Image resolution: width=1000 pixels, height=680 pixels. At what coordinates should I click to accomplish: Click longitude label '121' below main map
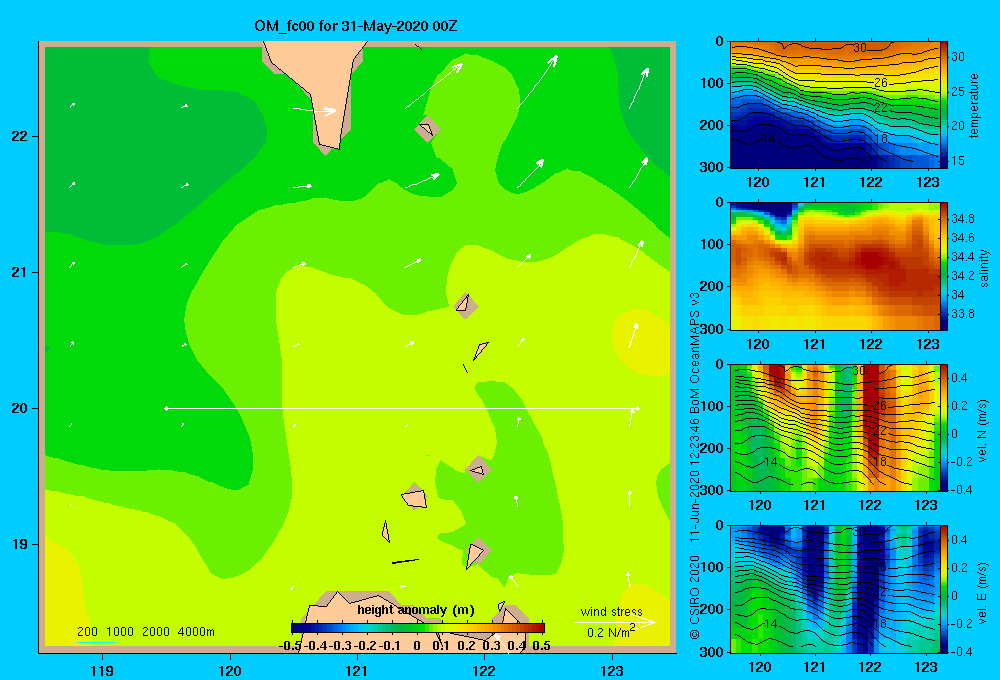(357, 670)
